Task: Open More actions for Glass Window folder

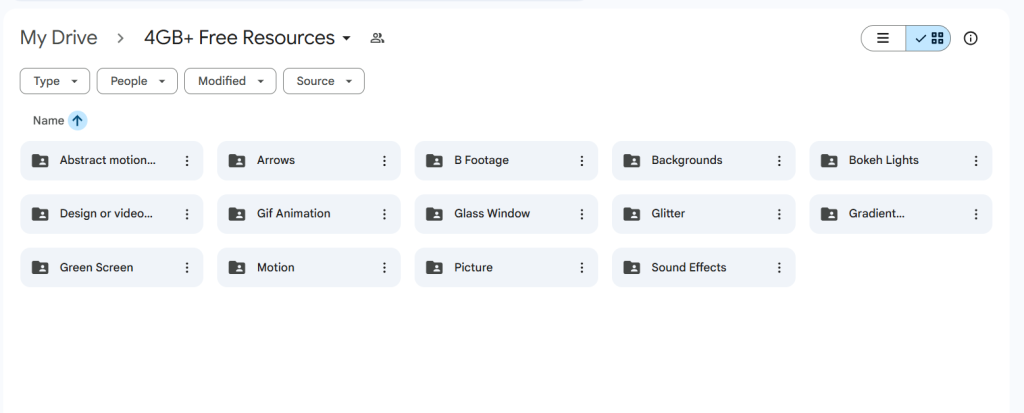Action: click(582, 214)
